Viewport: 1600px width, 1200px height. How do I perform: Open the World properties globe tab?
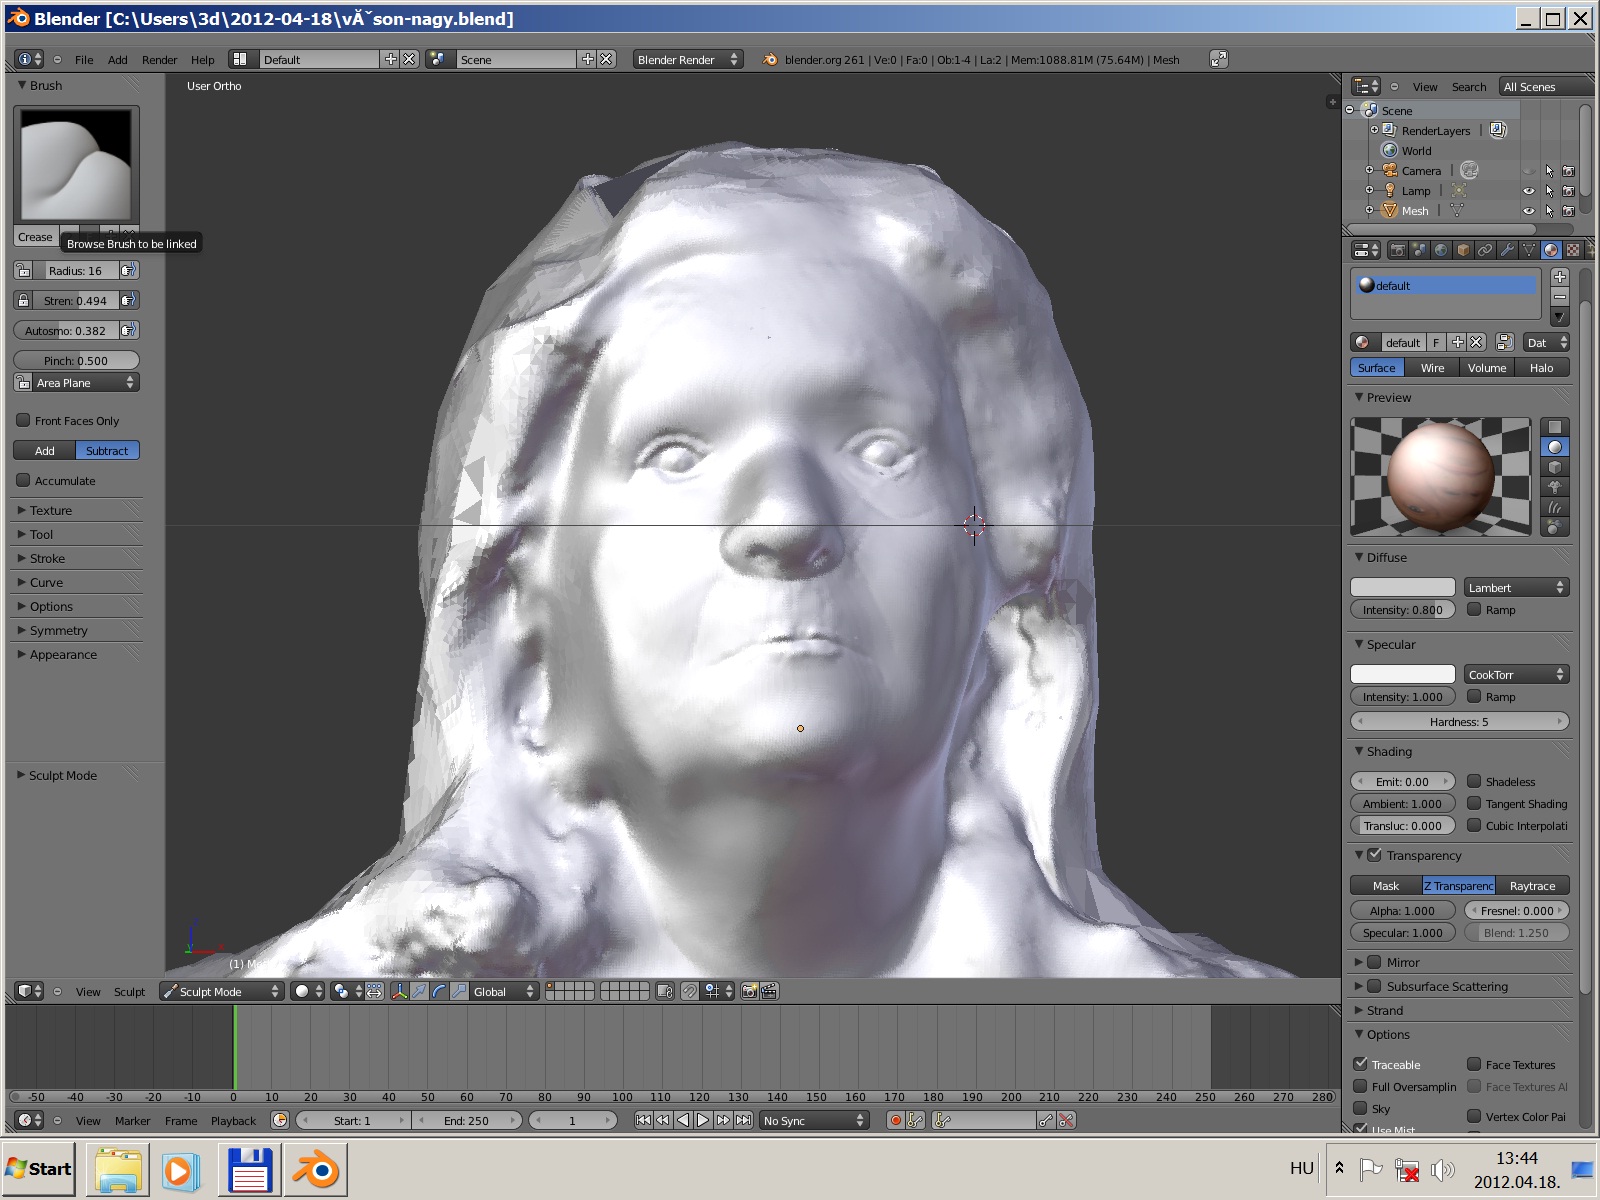(x=1441, y=250)
